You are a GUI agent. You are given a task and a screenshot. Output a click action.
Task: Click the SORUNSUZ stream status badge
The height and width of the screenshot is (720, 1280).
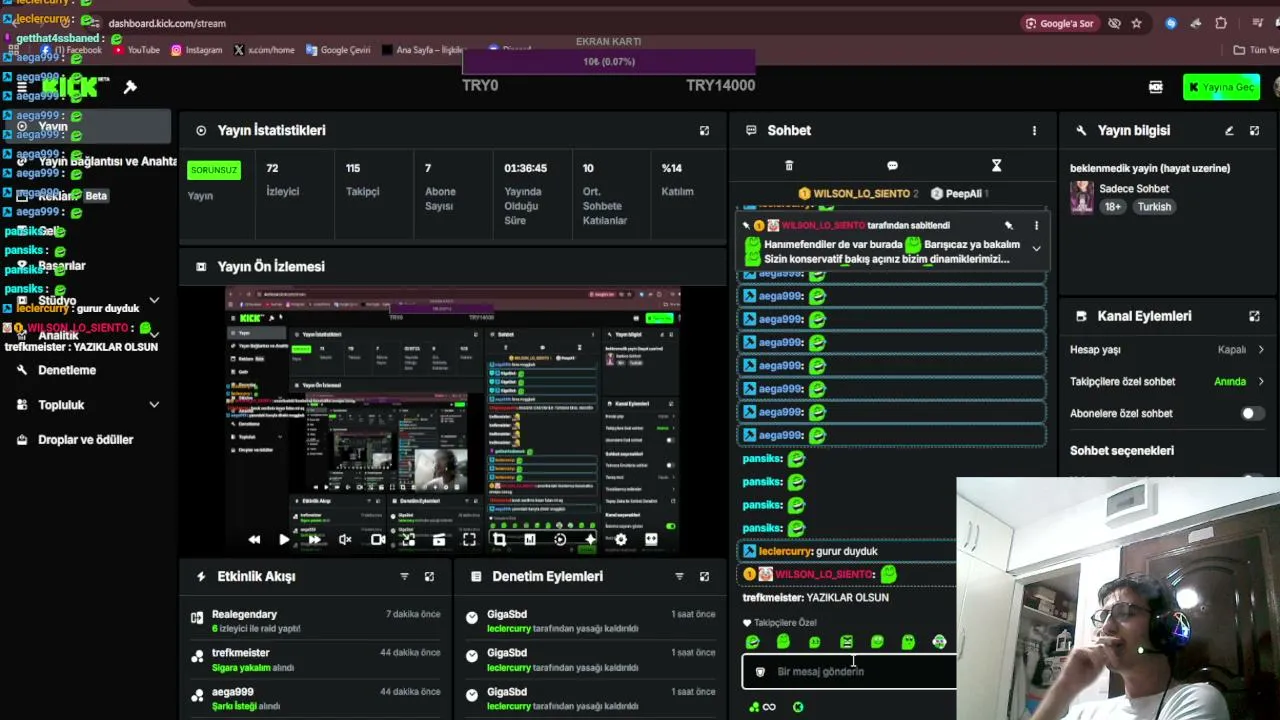(x=214, y=170)
